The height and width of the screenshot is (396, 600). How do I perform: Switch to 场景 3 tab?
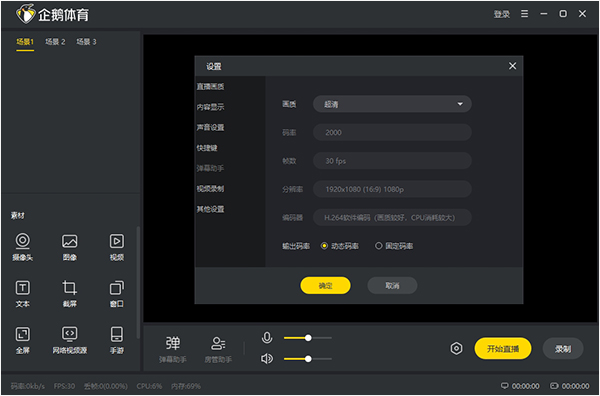[86, 42]
